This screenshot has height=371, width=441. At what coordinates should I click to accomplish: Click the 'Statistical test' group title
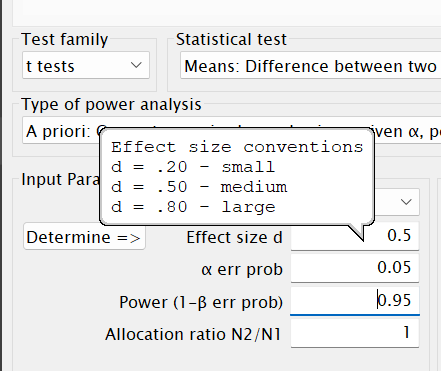click(231, 39)
